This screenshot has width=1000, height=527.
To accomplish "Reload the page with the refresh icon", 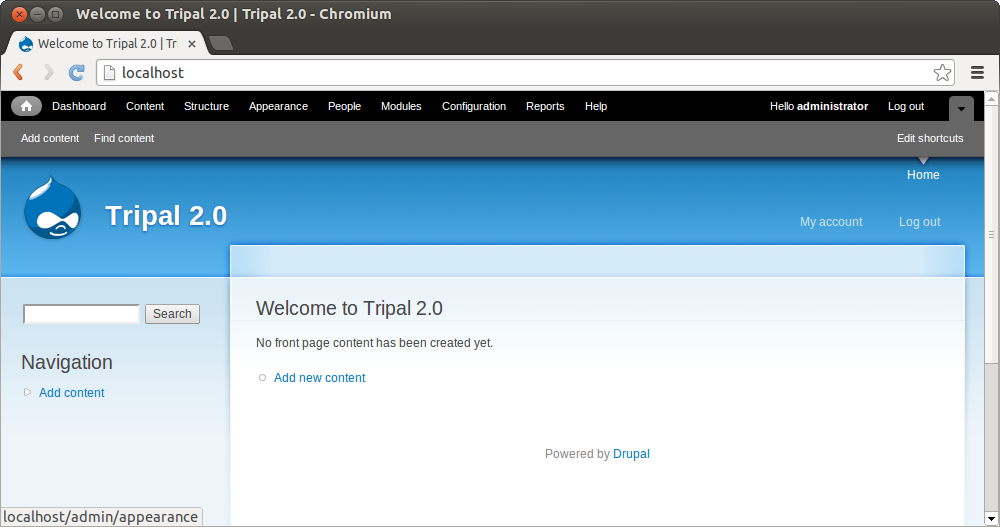I will point(76,72).
